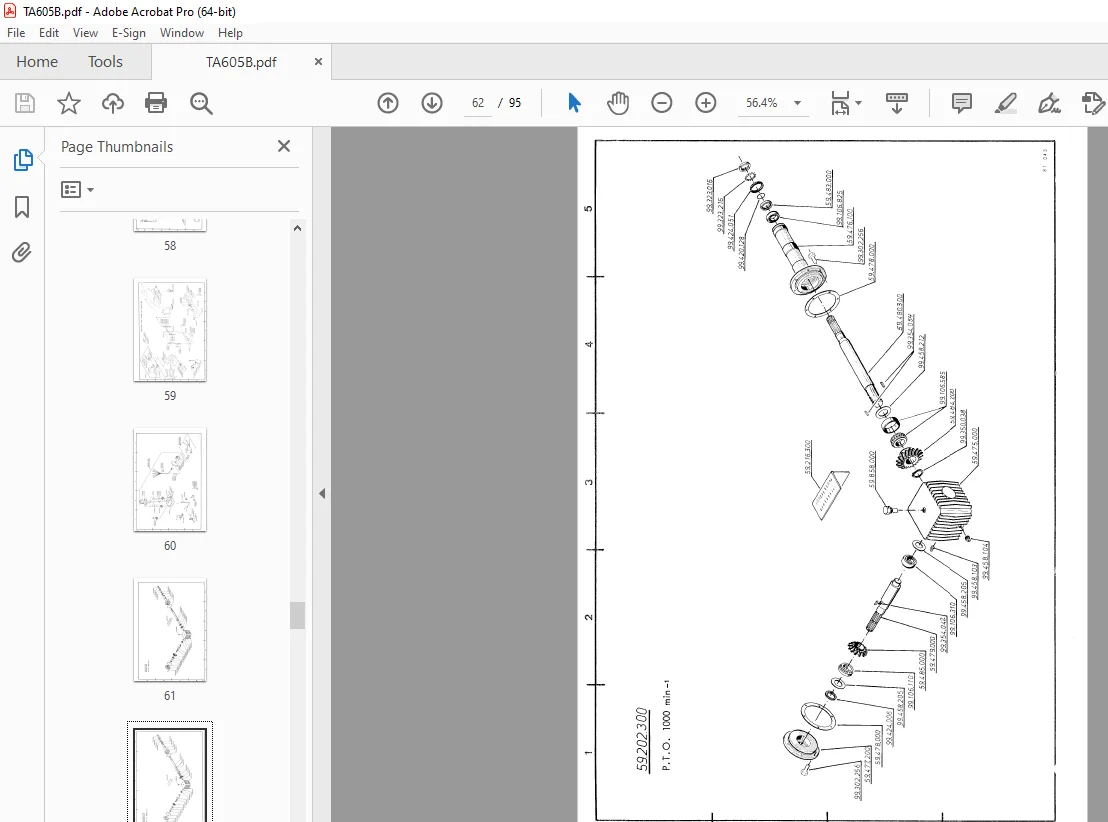Click the P.T.O. 1000 min-1 caption
The image size is (1108, 822).
point(666,725)
